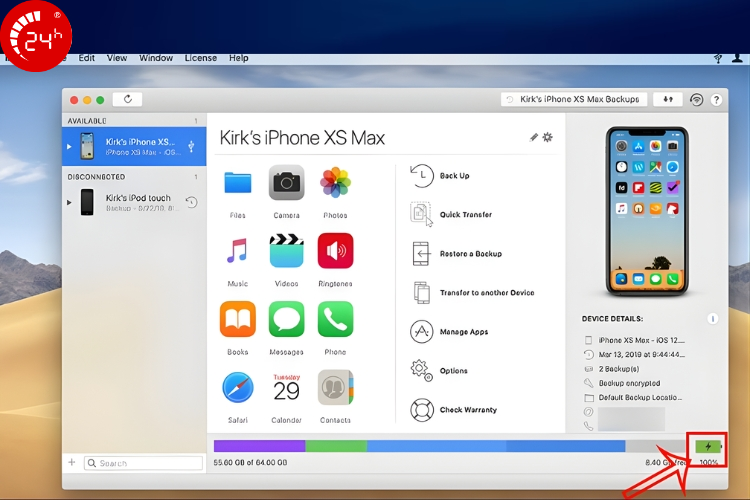
Task: Select Check Warranty
Action: pyautogui.click(x=453, y=410)
